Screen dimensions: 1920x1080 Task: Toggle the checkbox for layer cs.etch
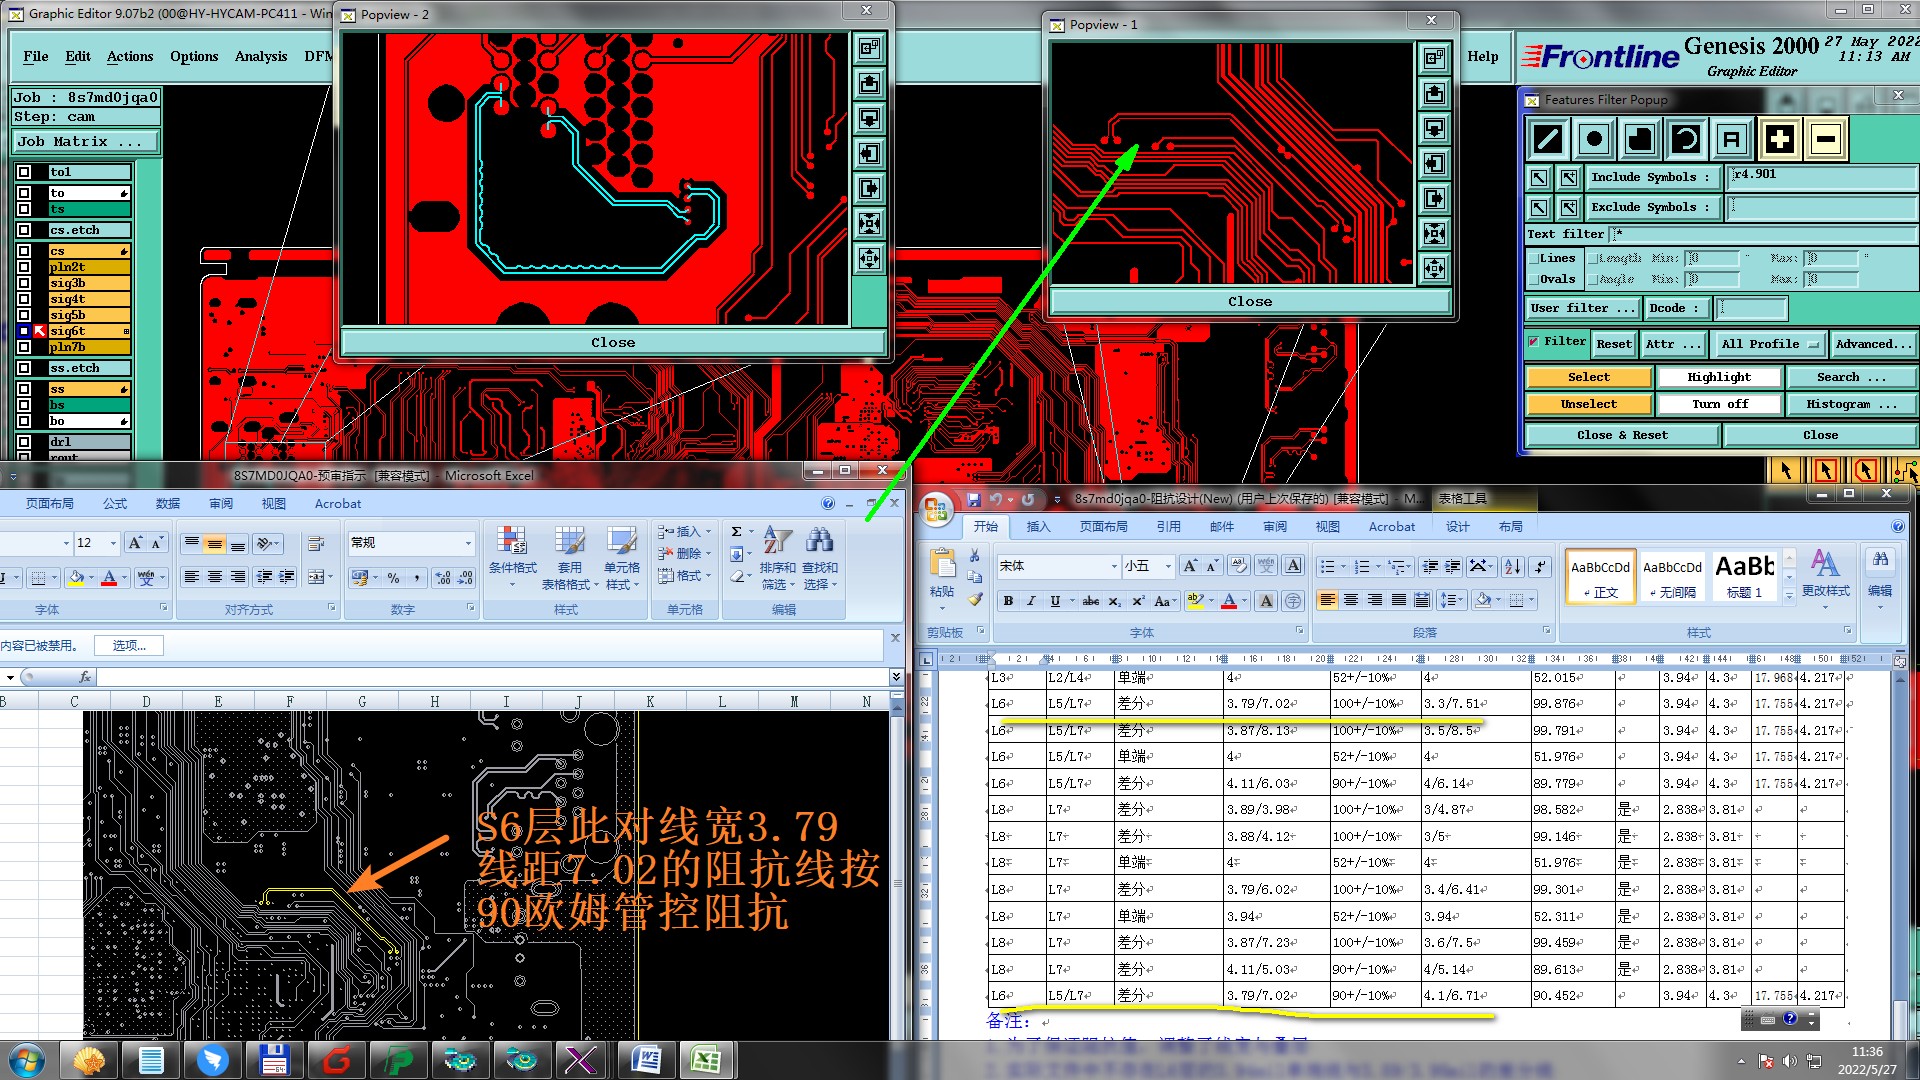[x=24, y=230]
